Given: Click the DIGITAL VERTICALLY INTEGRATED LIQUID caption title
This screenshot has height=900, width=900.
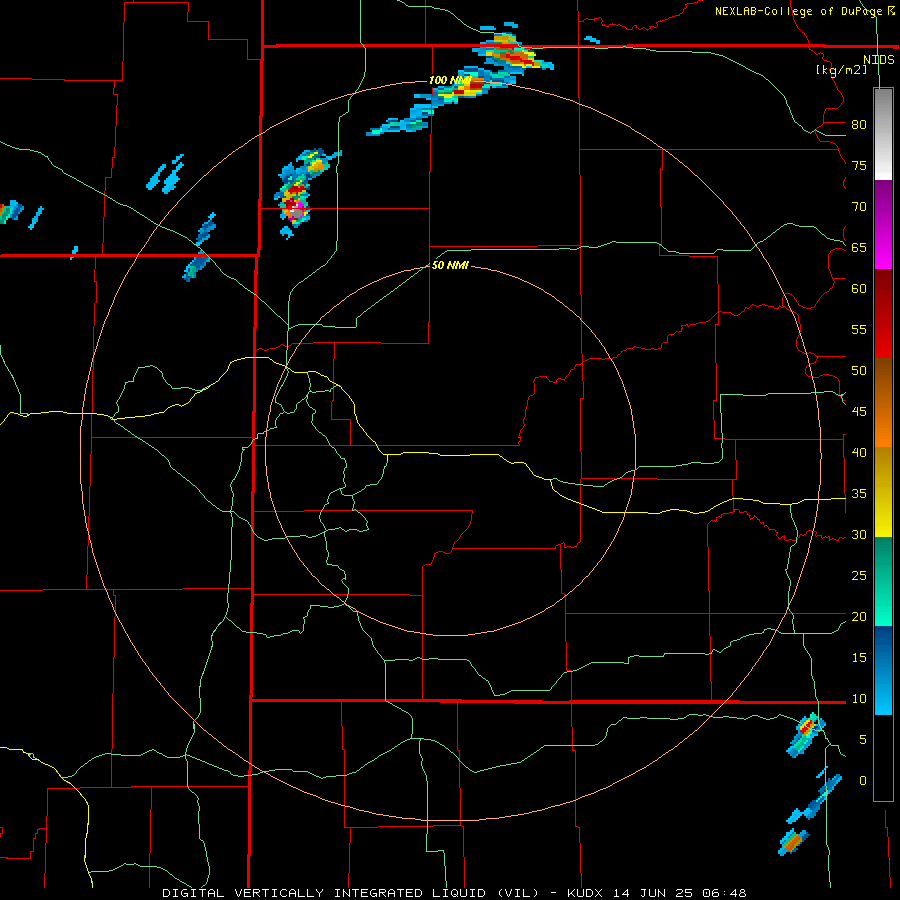Looking at the screenshot, I should coord(325,893).
